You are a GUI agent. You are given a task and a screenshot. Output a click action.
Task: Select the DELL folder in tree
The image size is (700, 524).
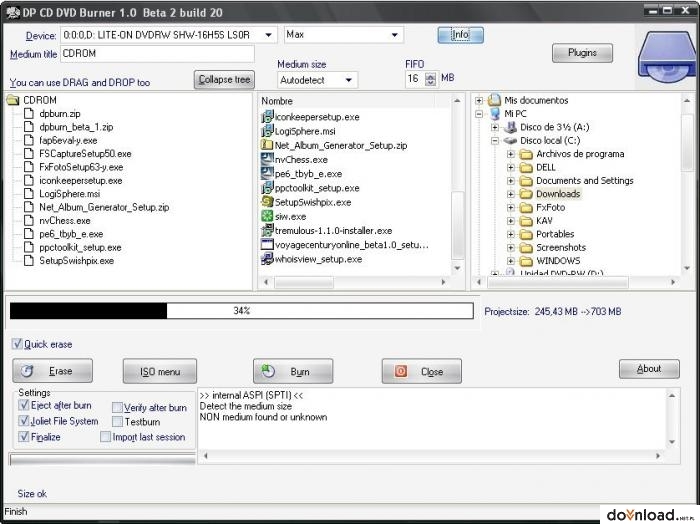point(546,167)
